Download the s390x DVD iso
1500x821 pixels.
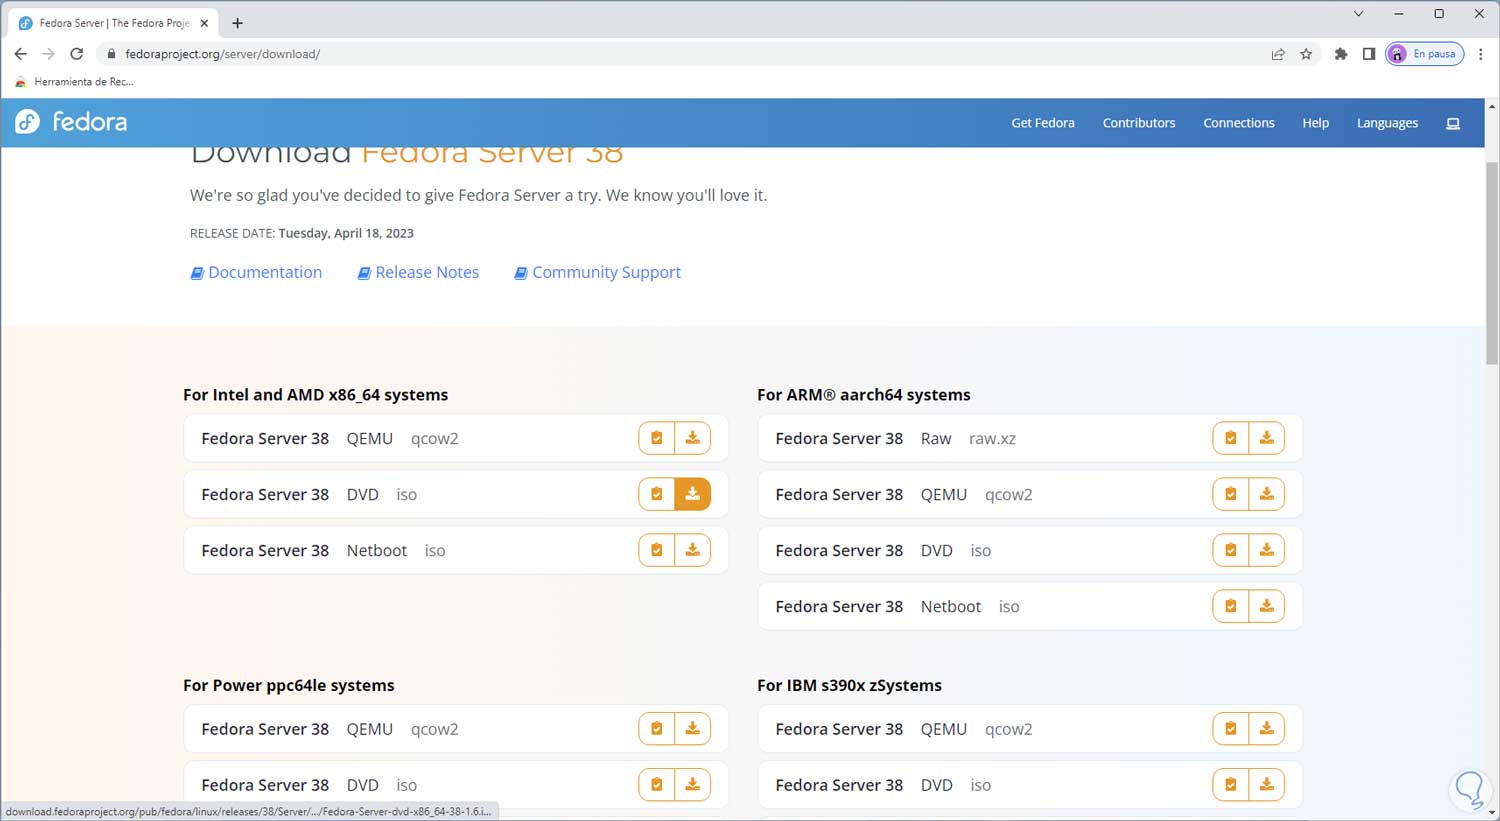click(x=1266, y=785)
